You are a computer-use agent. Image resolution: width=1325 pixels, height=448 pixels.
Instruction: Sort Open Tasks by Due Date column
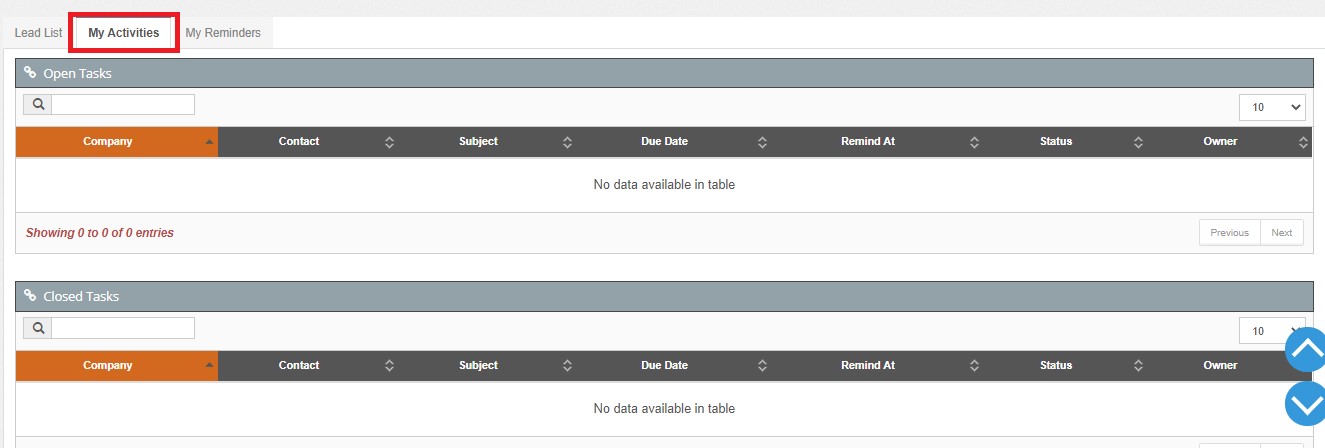point(664,142)
